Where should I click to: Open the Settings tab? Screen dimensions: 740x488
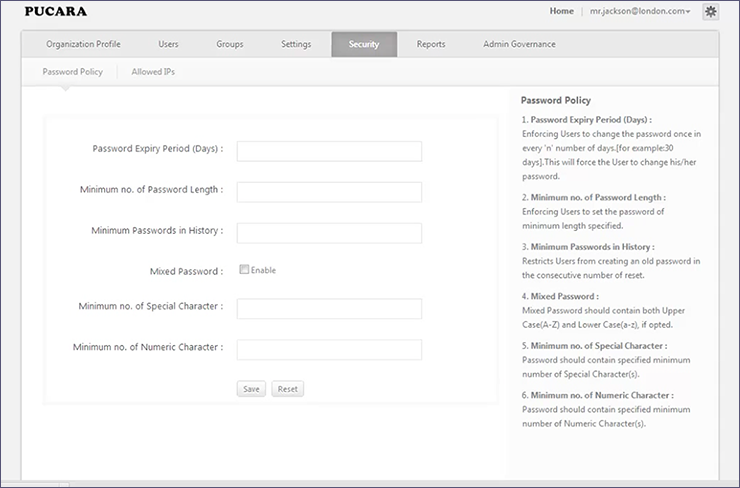point(296,44)
